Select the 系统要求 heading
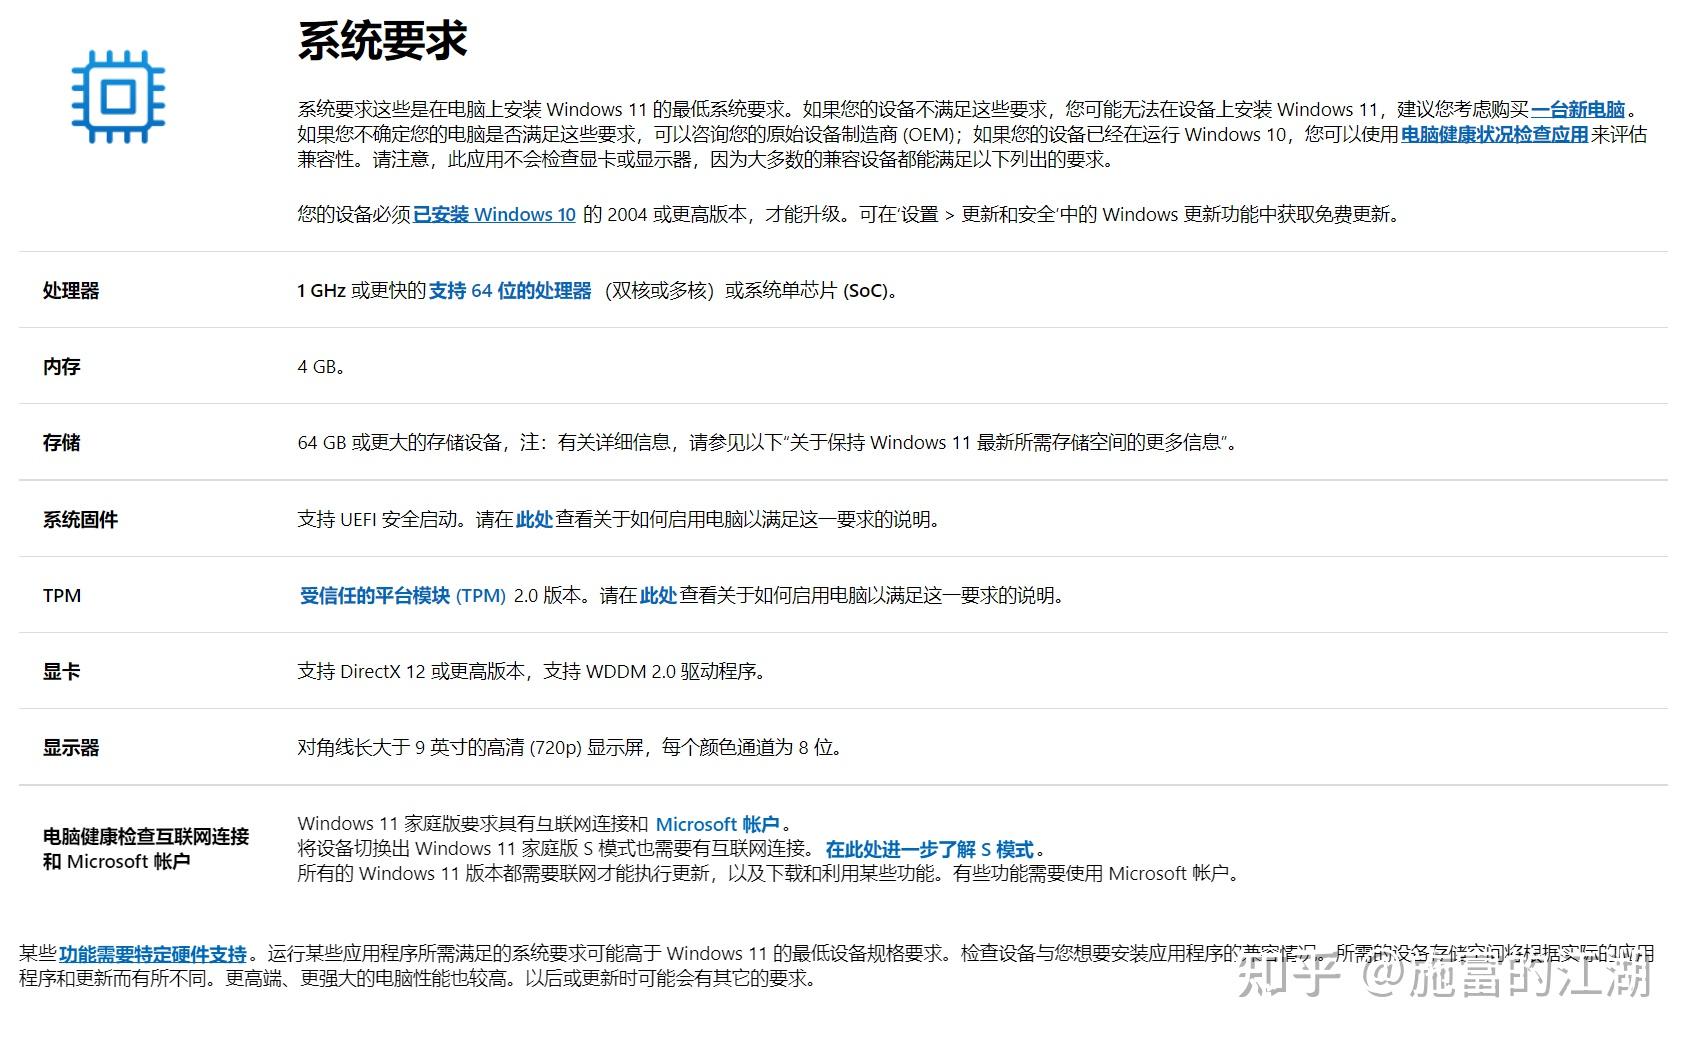This screenshot has width=1694, height=1043. point(382,41)
